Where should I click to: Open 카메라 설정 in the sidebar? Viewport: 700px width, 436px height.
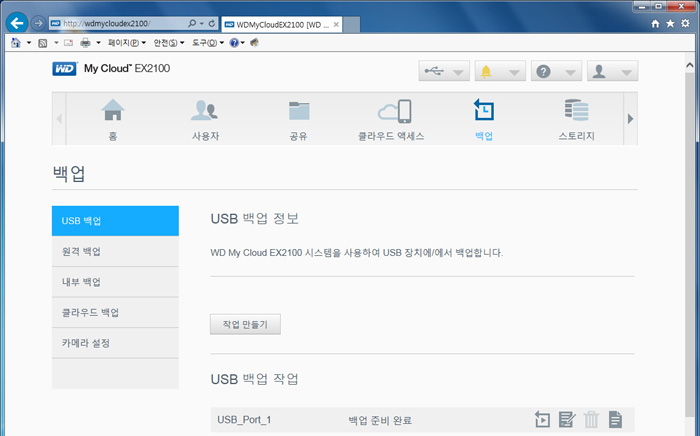coord(115,343)
